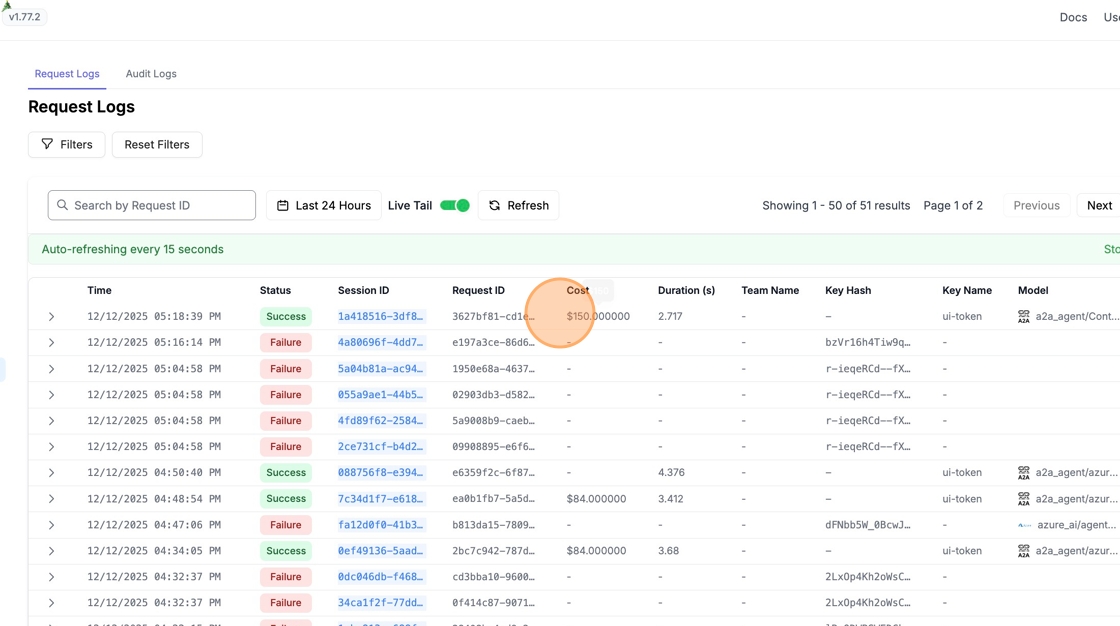
Task: Turn off the Live Tail switch
Action: coord(454,205)
